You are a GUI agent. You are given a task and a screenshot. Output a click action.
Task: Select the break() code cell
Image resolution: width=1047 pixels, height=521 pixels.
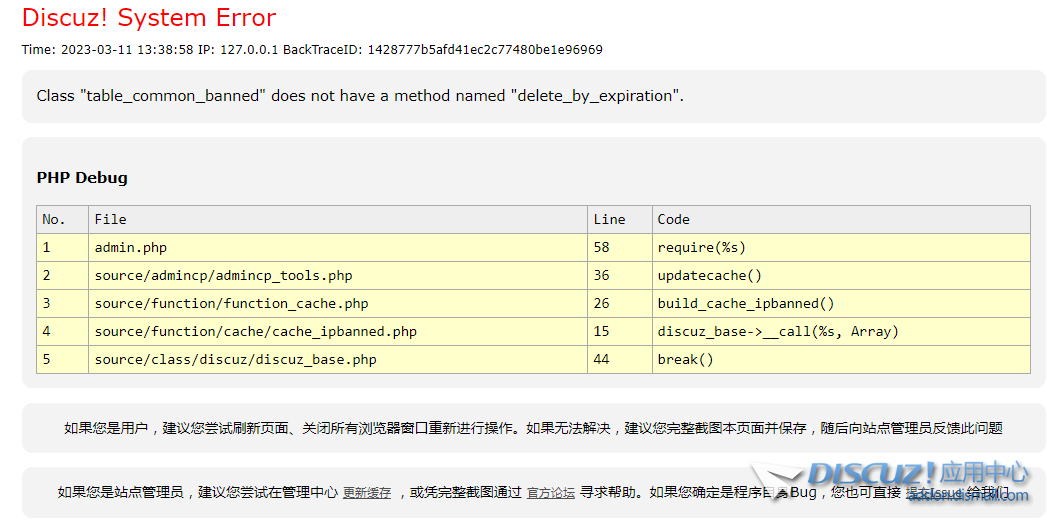(x=841, y=359)
